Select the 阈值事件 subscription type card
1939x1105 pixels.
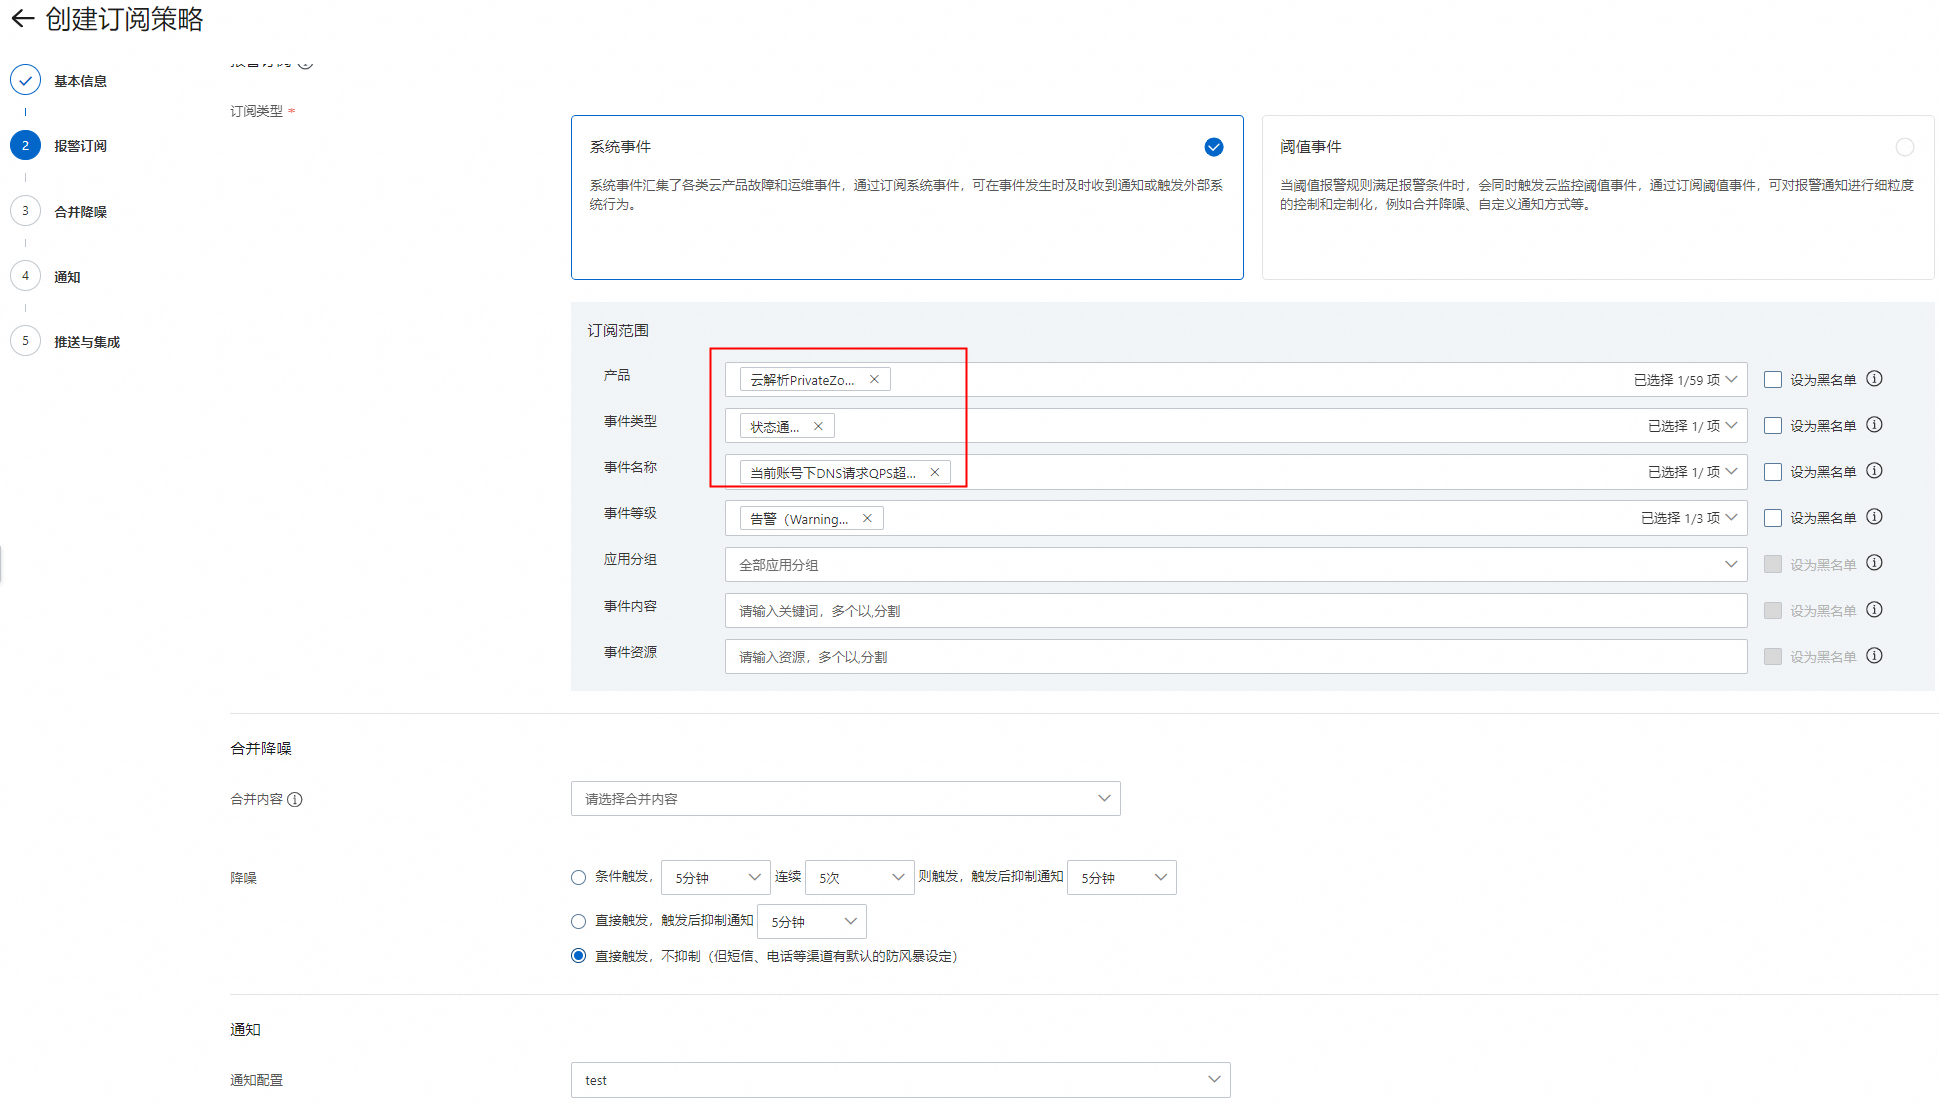coord(1597,197)
